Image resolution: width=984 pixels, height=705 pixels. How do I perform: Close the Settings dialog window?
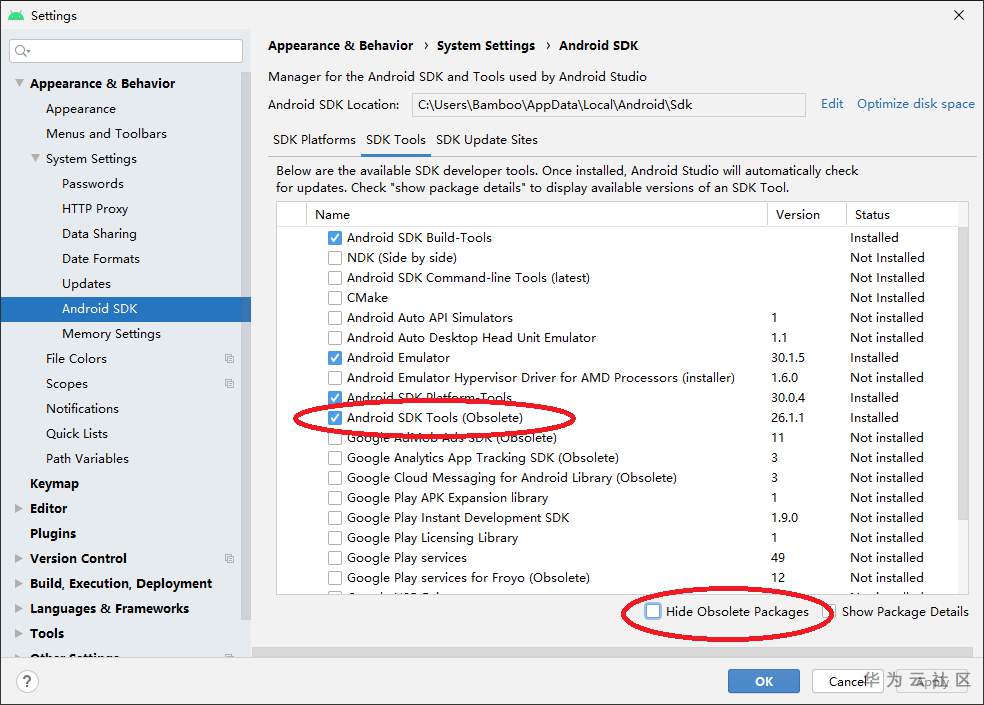pyautogui.click(x=959, y=15)
